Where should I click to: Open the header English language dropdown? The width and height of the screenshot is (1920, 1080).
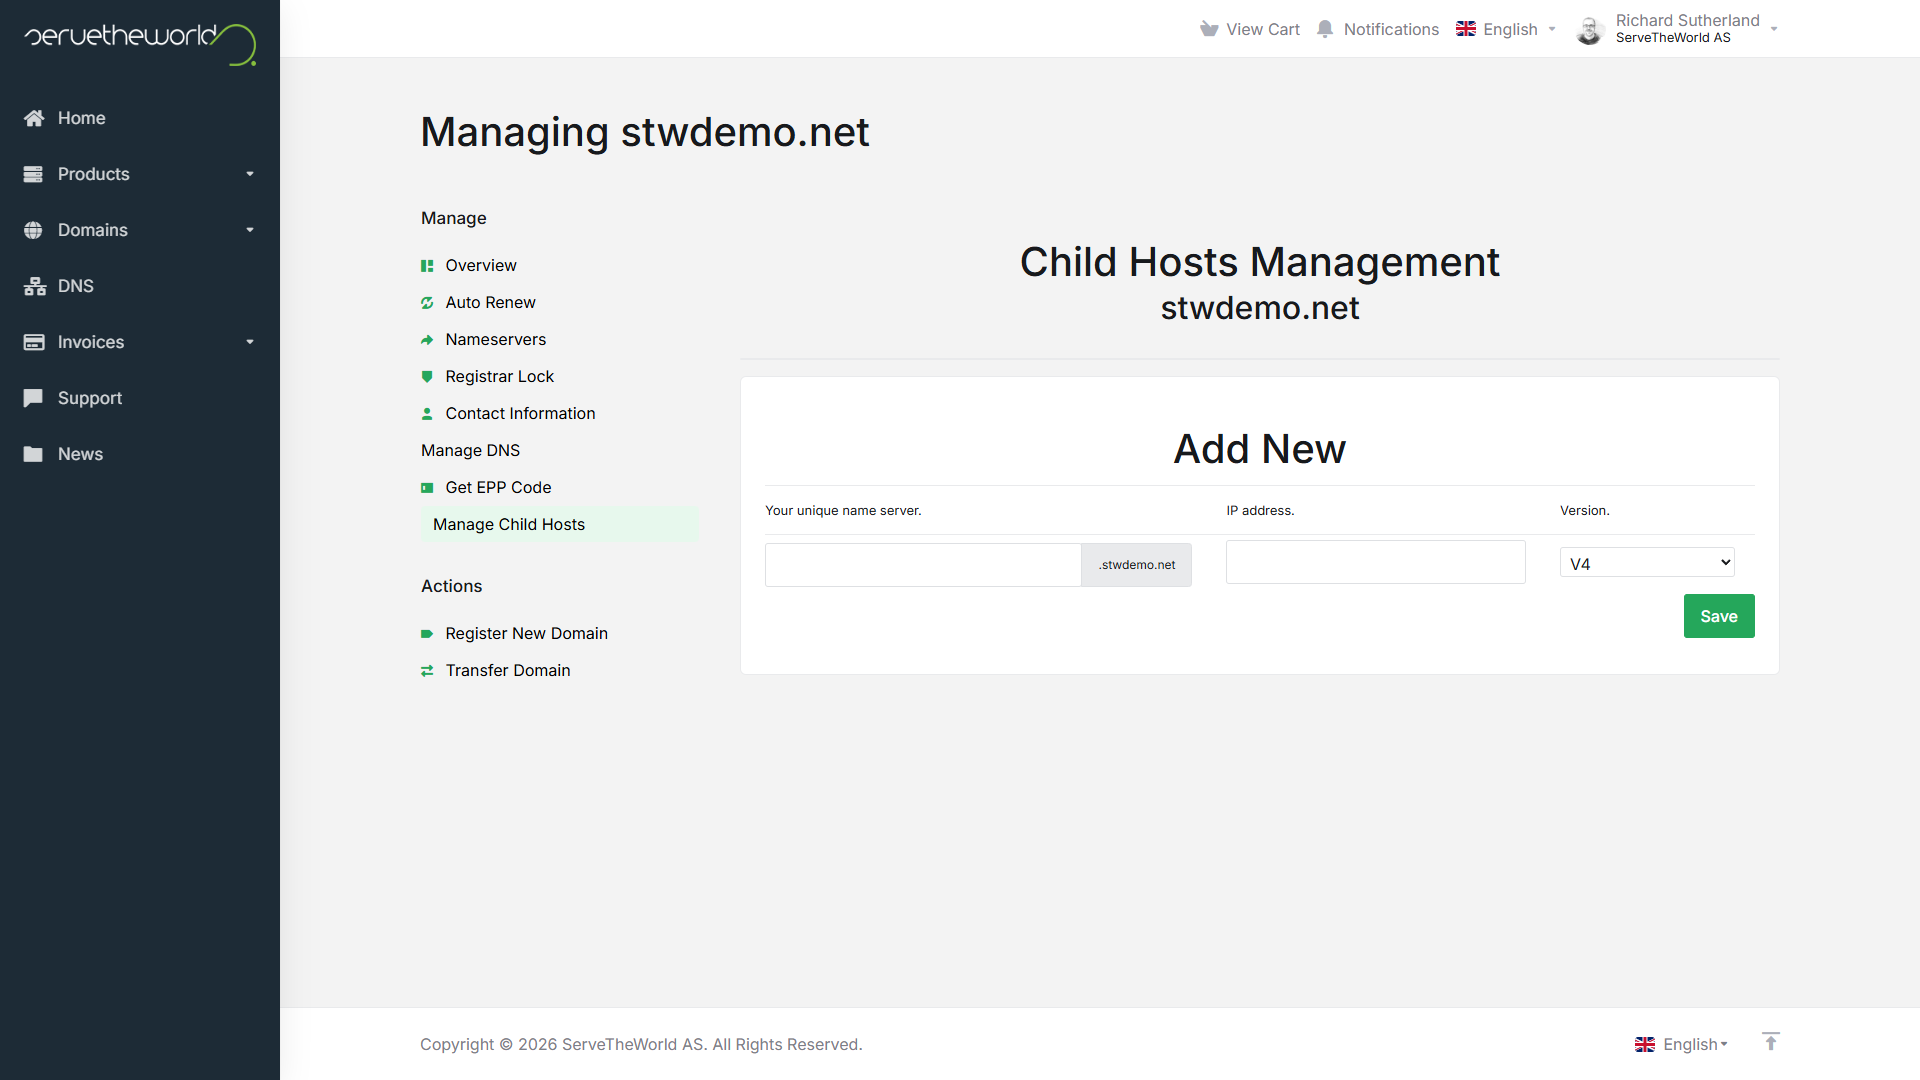click(x=1506, y=29)
